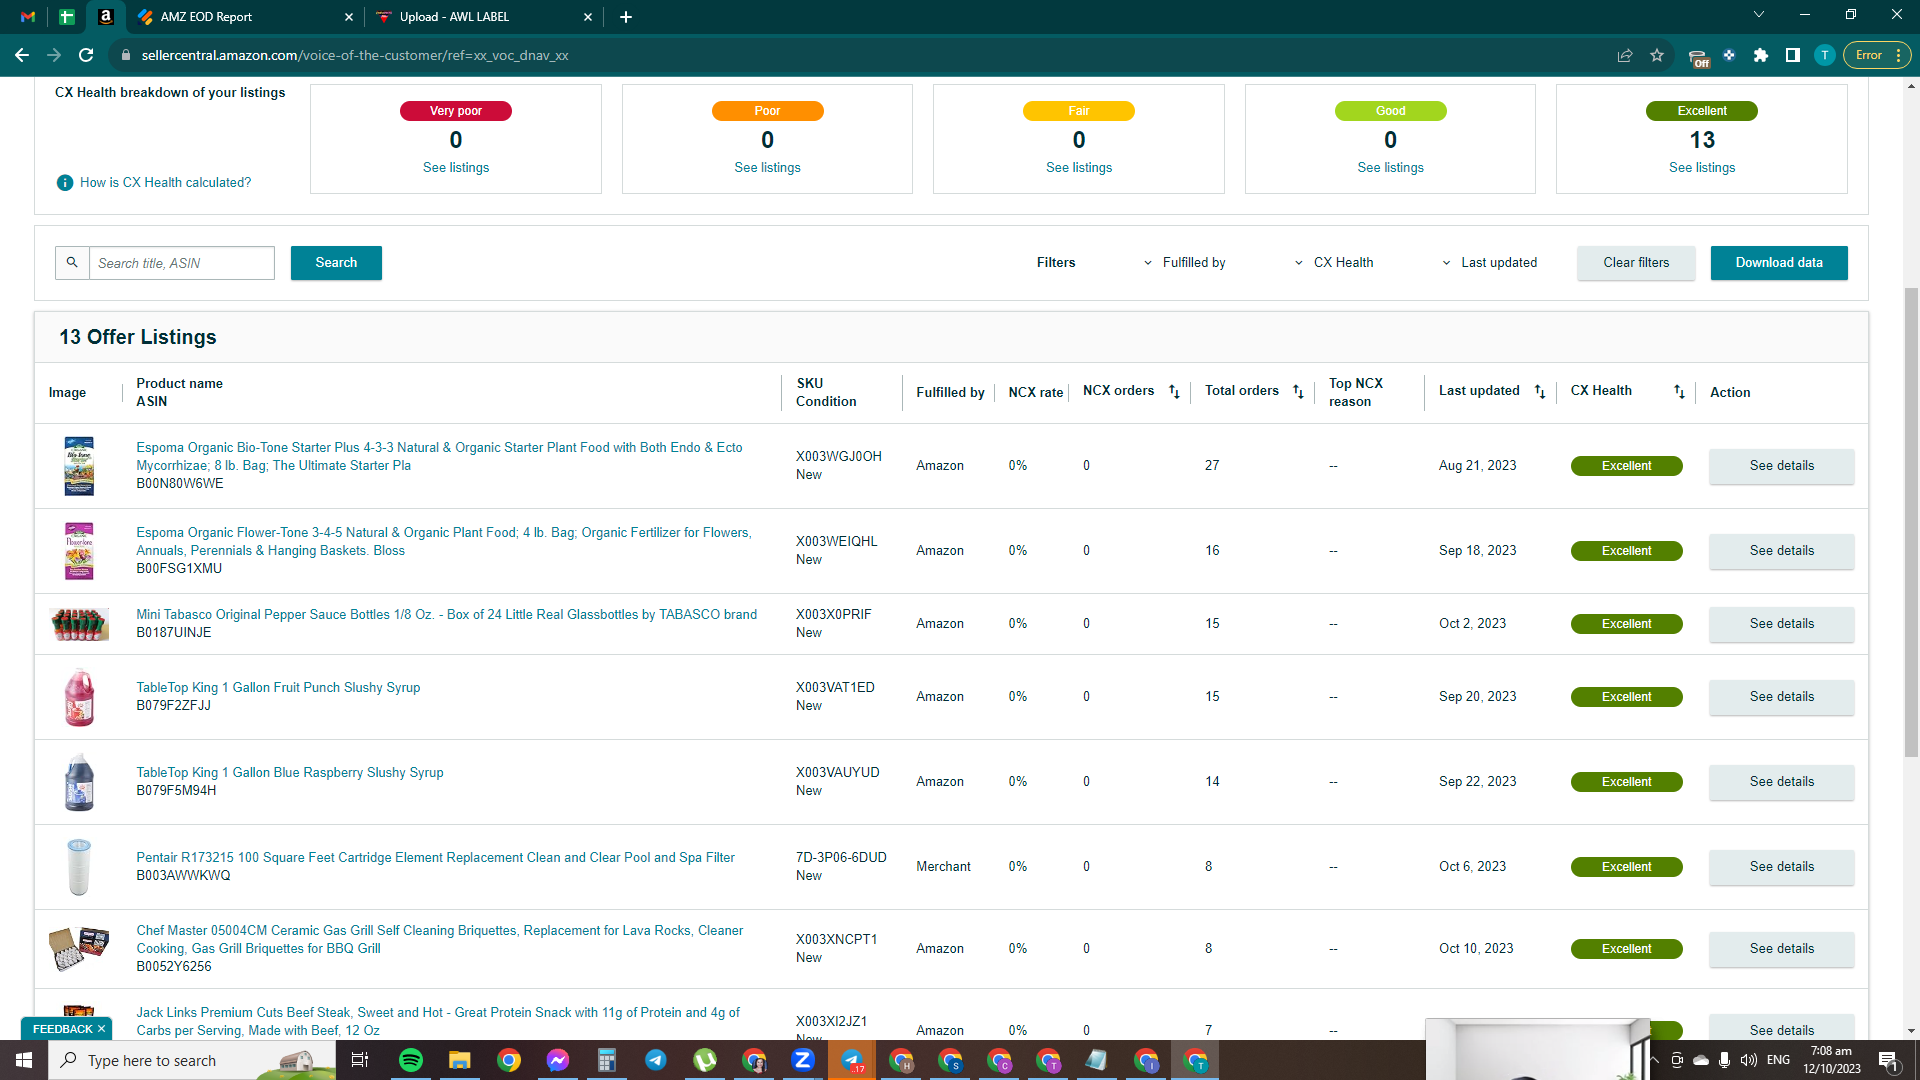Viewport: 1920px width, 1080px height.
Task: Open the Zoom app in the taskbar
Action: 803,1060
